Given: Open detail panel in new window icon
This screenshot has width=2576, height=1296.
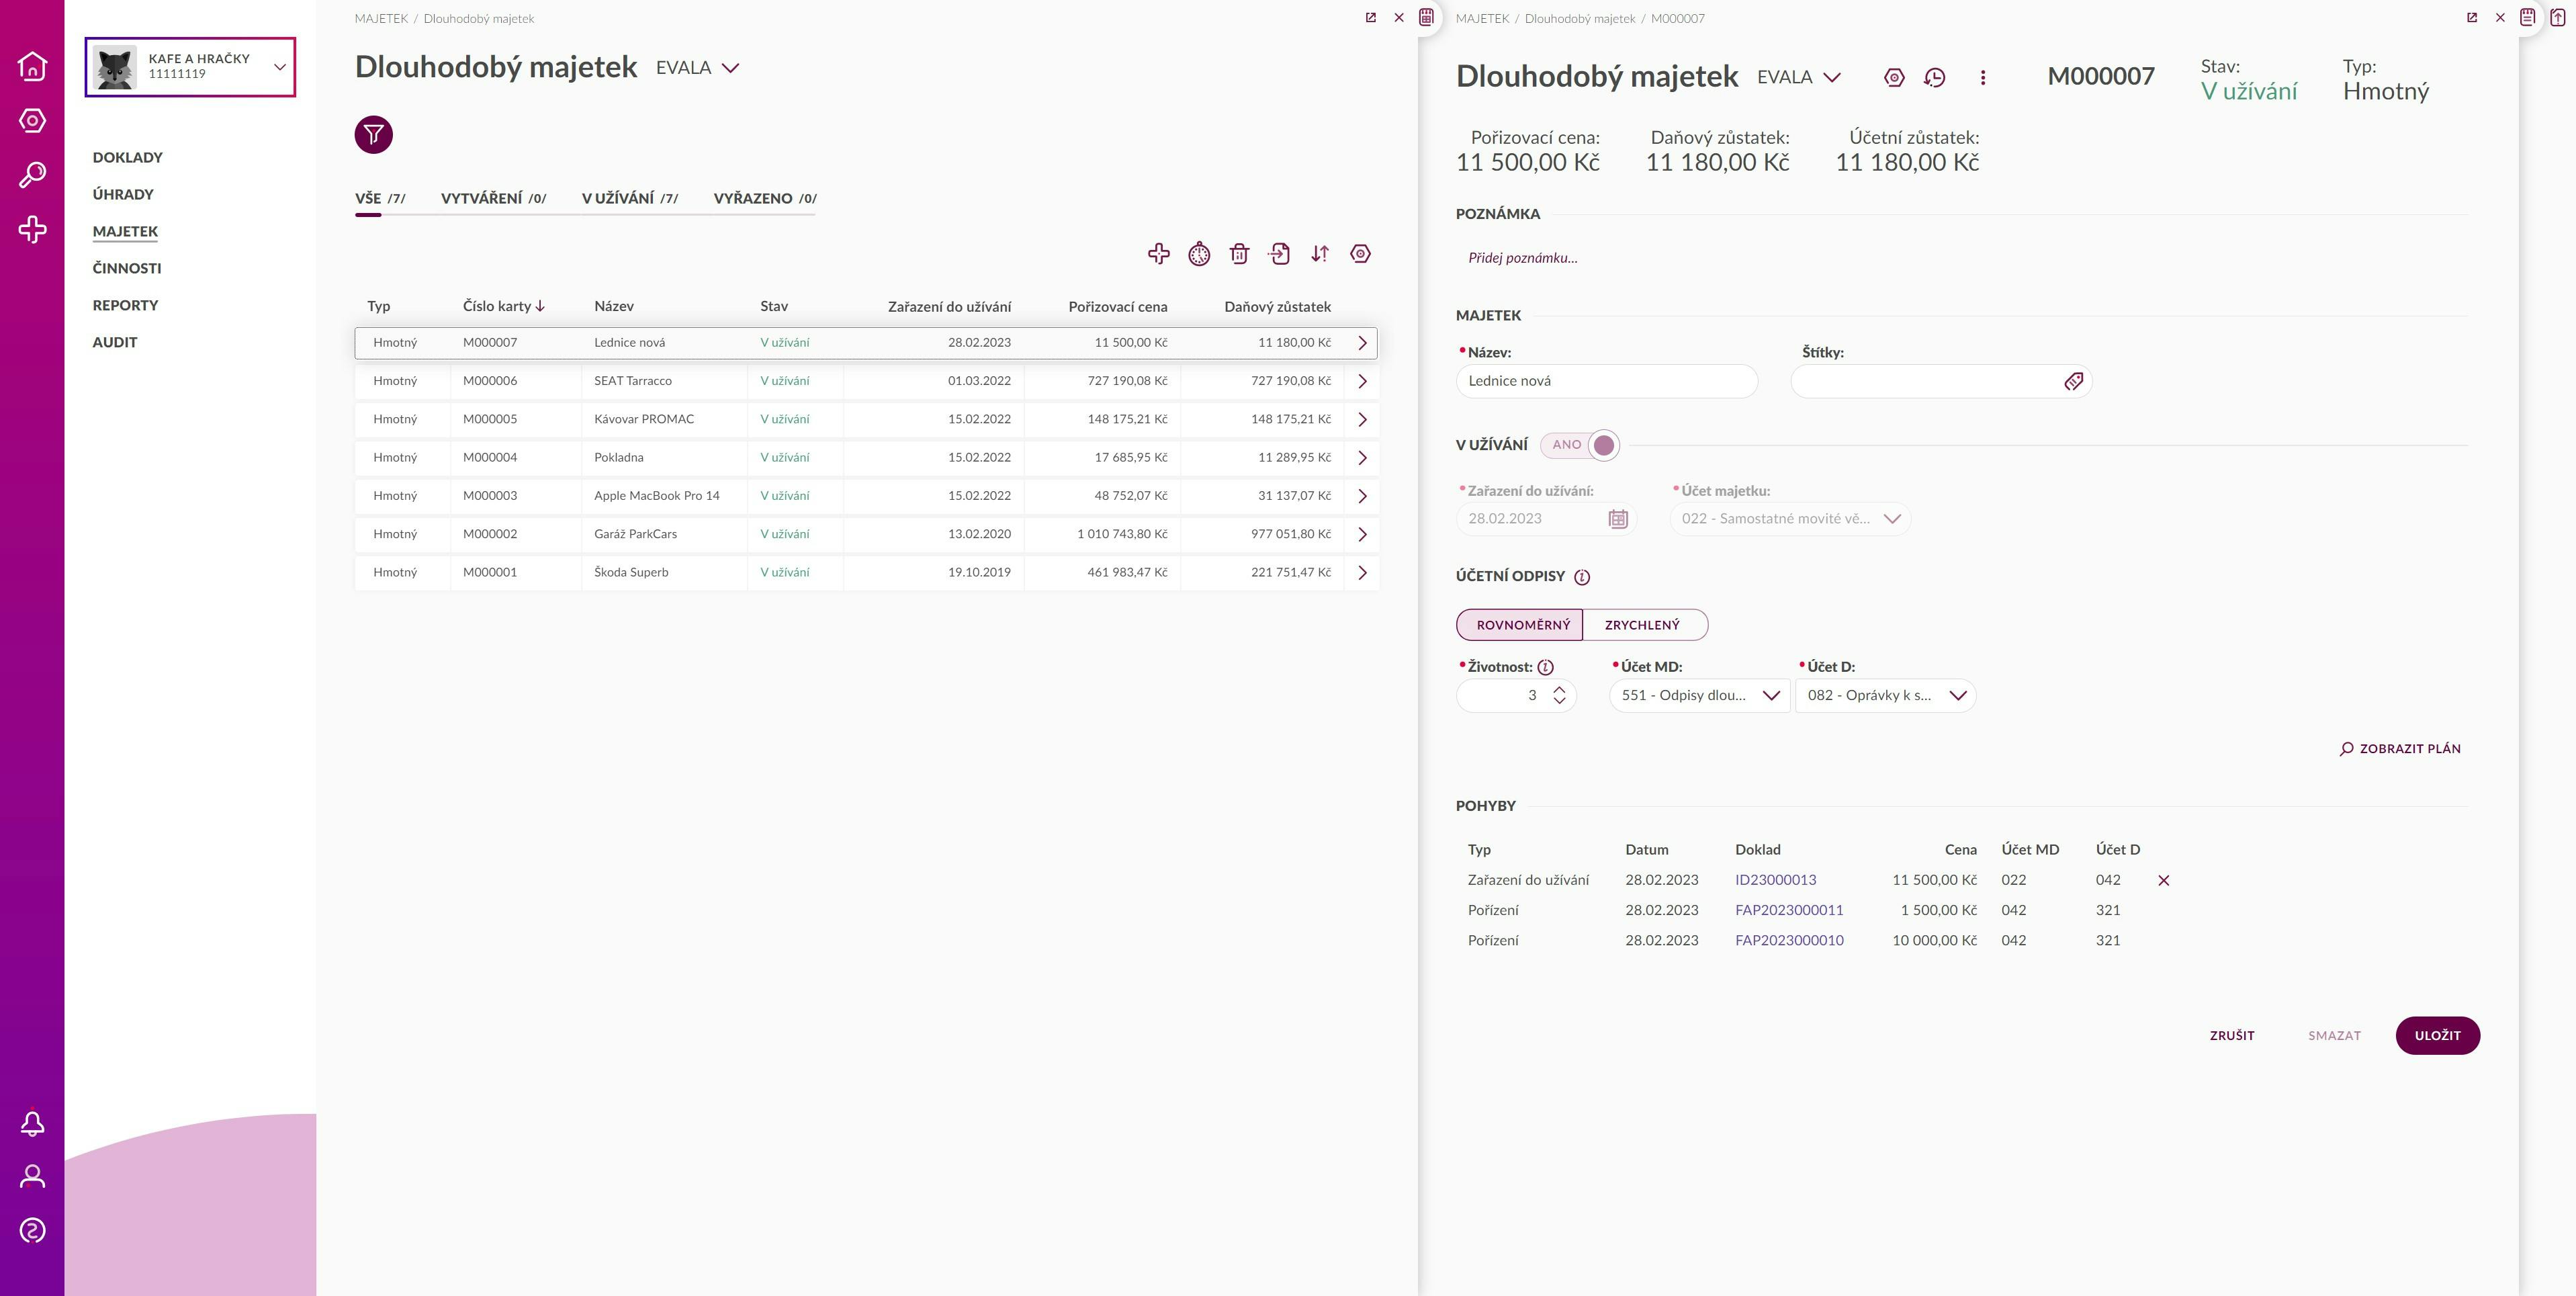Looking at the screenshot, I should tap(2472, 18).
